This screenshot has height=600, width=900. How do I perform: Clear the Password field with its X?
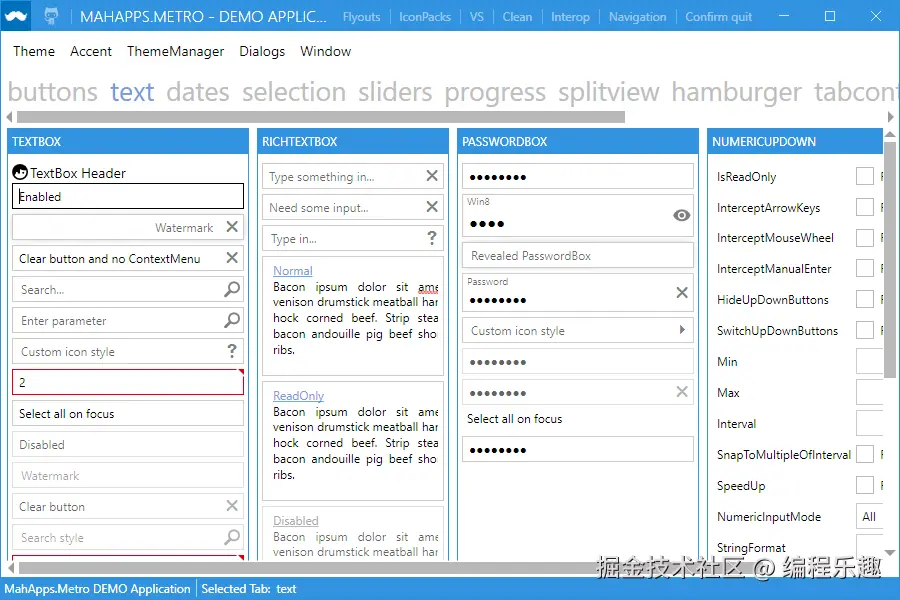point(682,293)
